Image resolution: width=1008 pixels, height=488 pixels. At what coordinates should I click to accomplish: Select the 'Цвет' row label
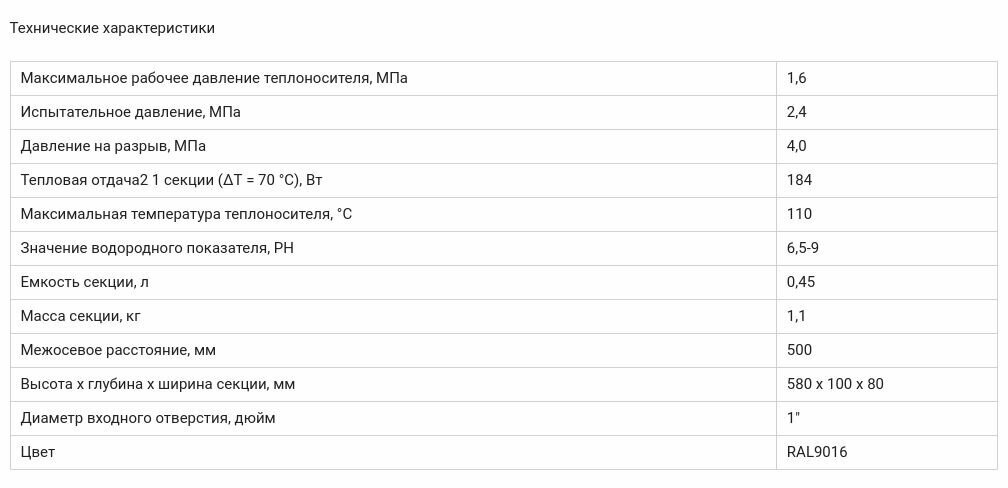point(38,453)
